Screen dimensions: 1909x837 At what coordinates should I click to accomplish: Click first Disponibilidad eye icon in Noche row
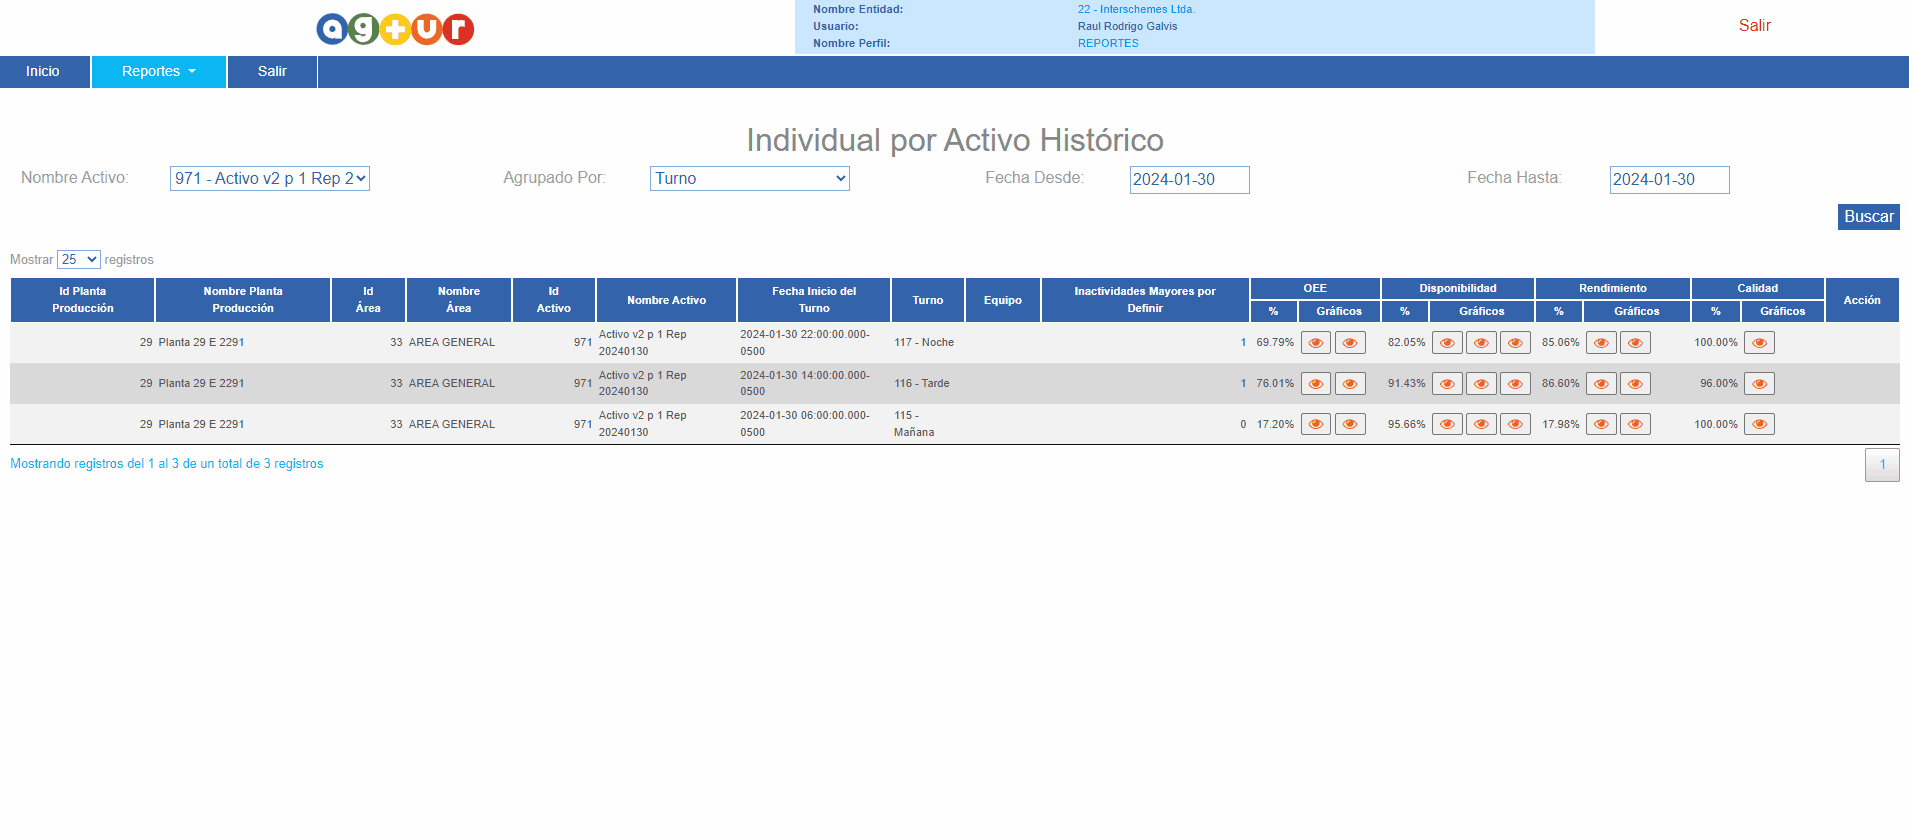coord(1446,343)
